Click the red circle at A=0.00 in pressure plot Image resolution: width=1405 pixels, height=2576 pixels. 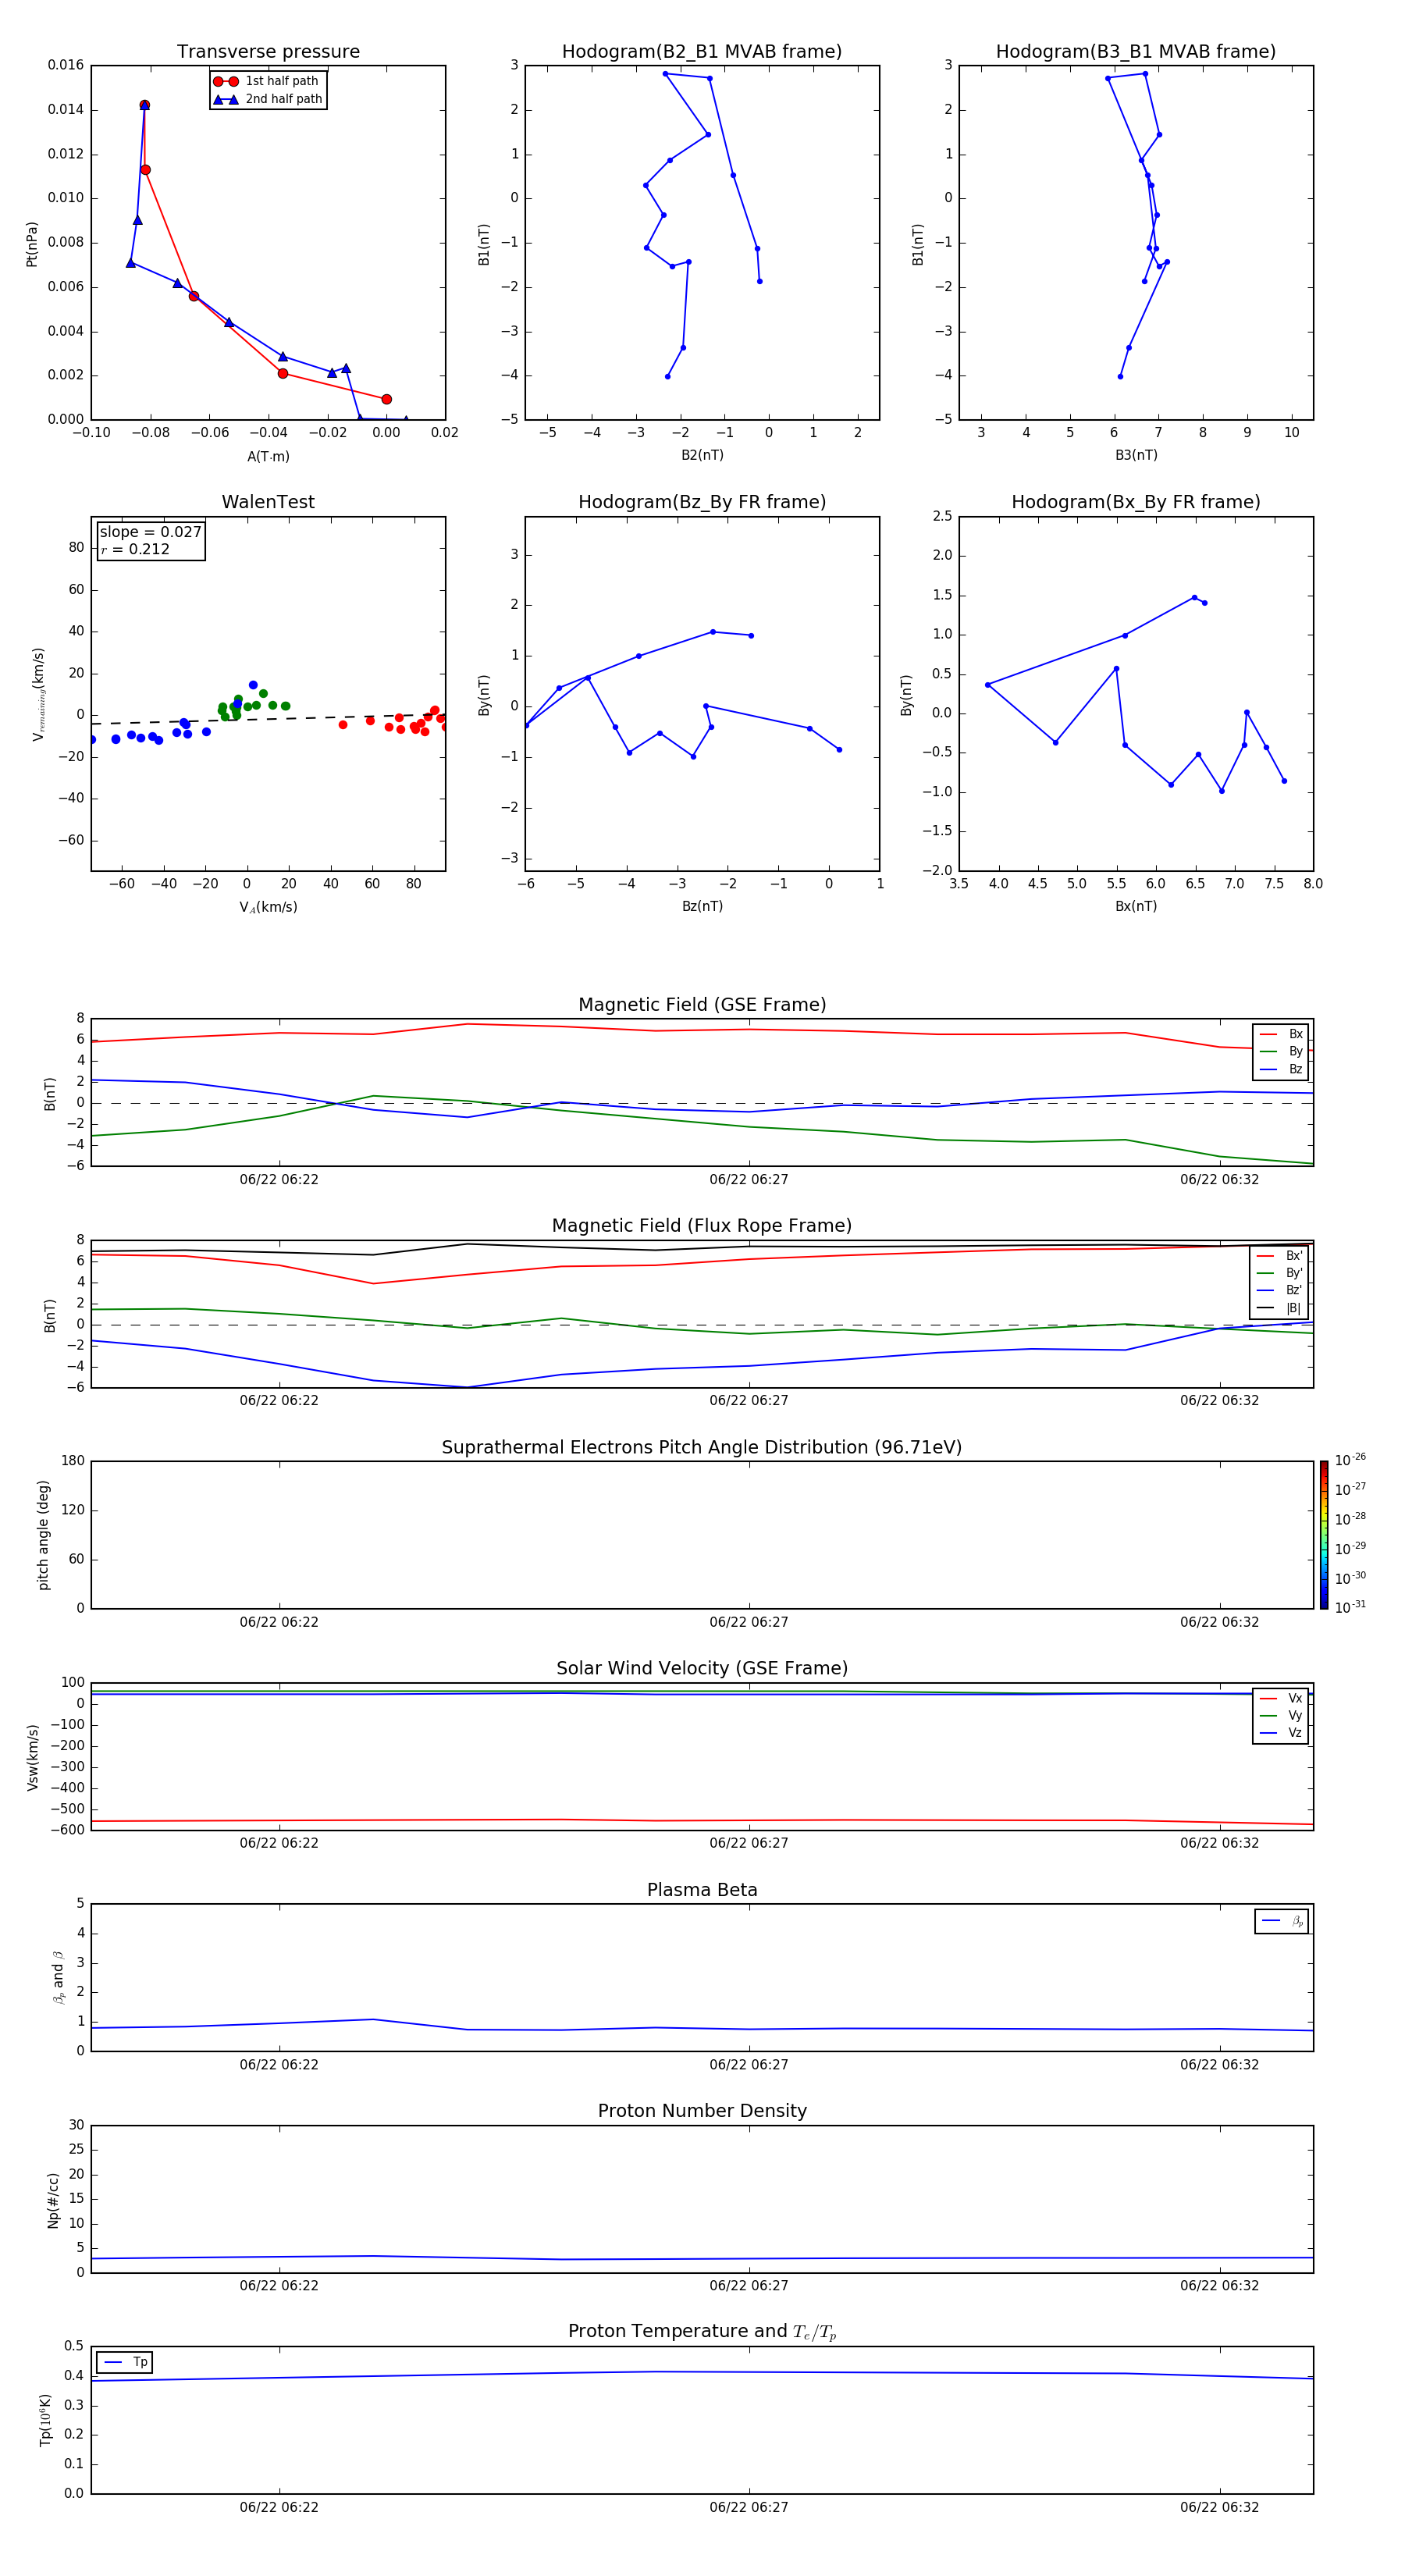tap(386, 399)
